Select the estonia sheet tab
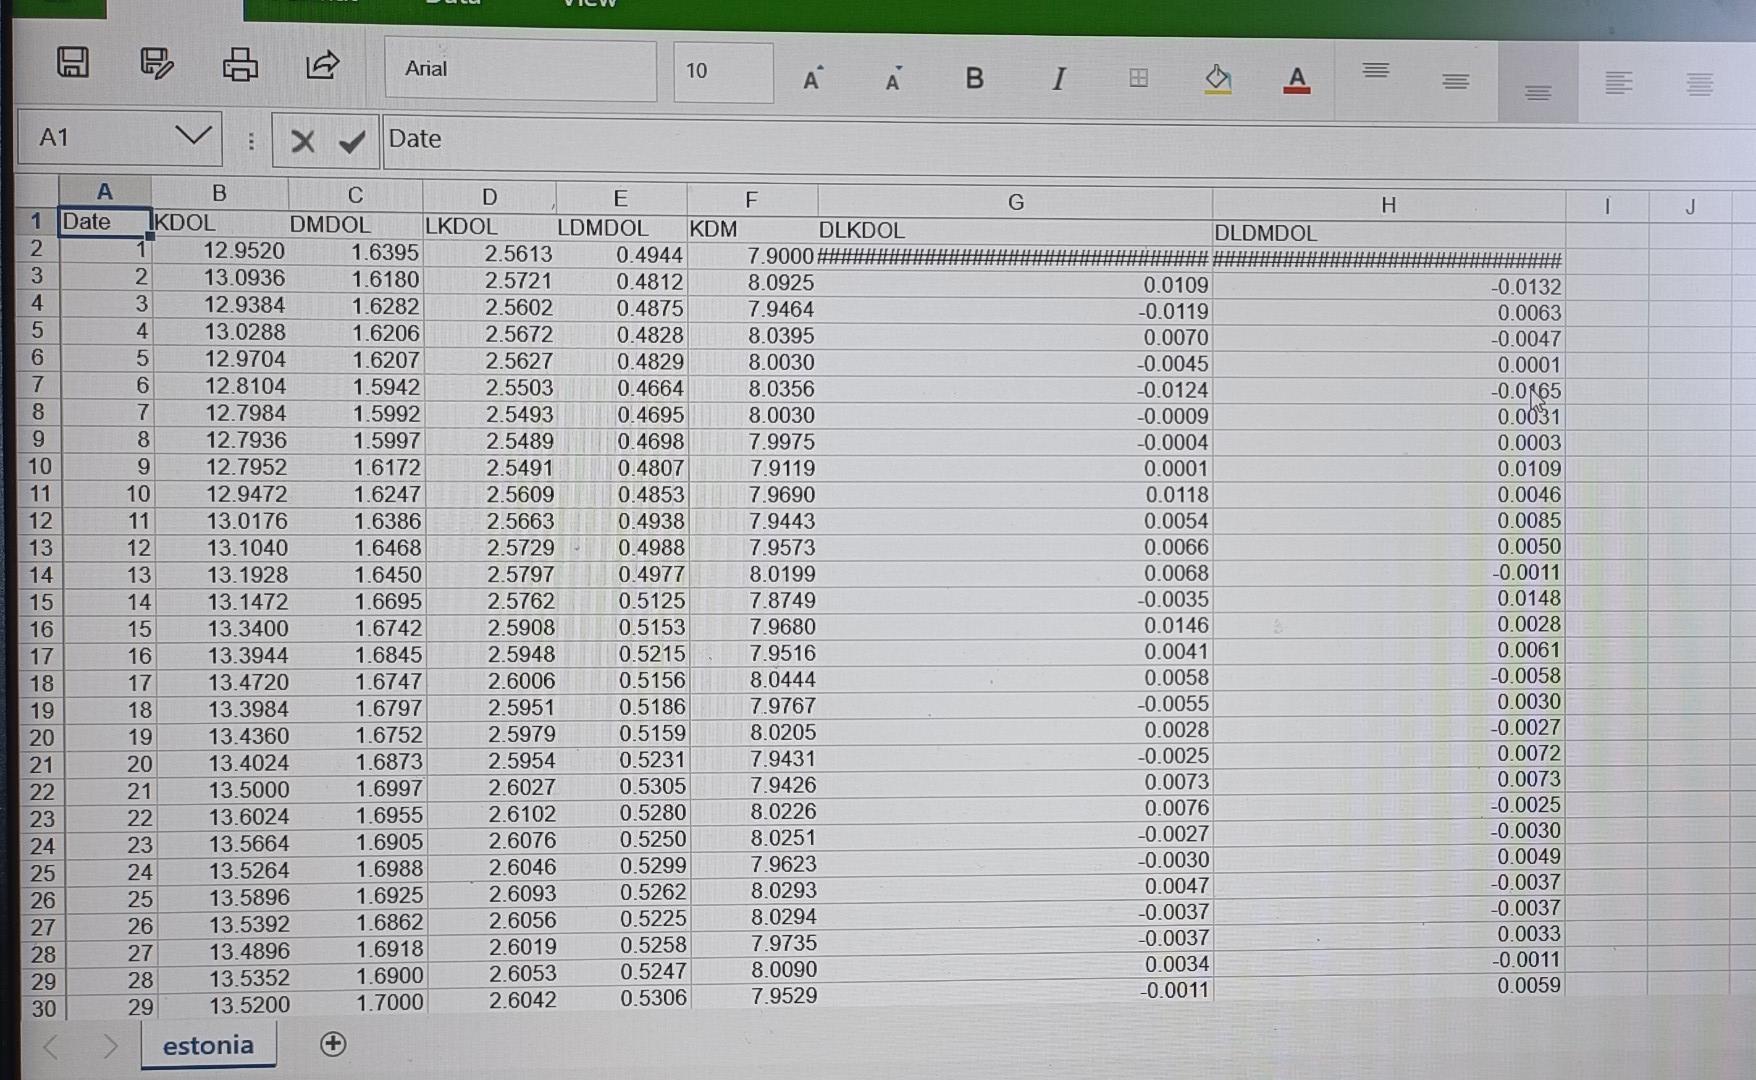 point(208,1045)
